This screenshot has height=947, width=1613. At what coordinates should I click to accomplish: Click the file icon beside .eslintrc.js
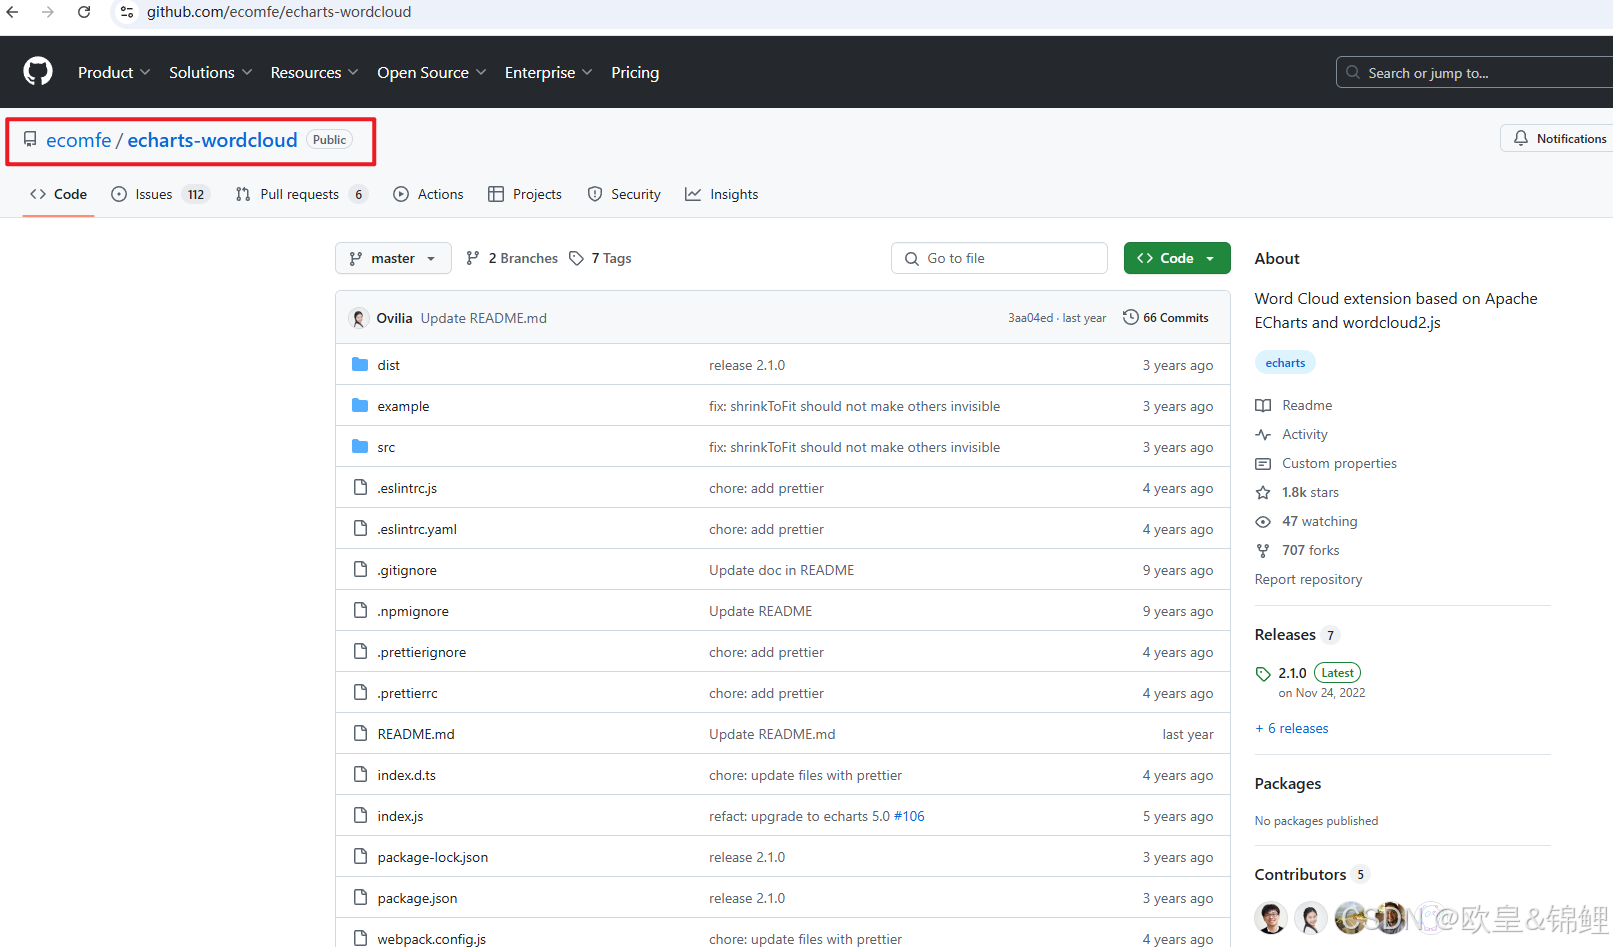click(x=360, y=488)
